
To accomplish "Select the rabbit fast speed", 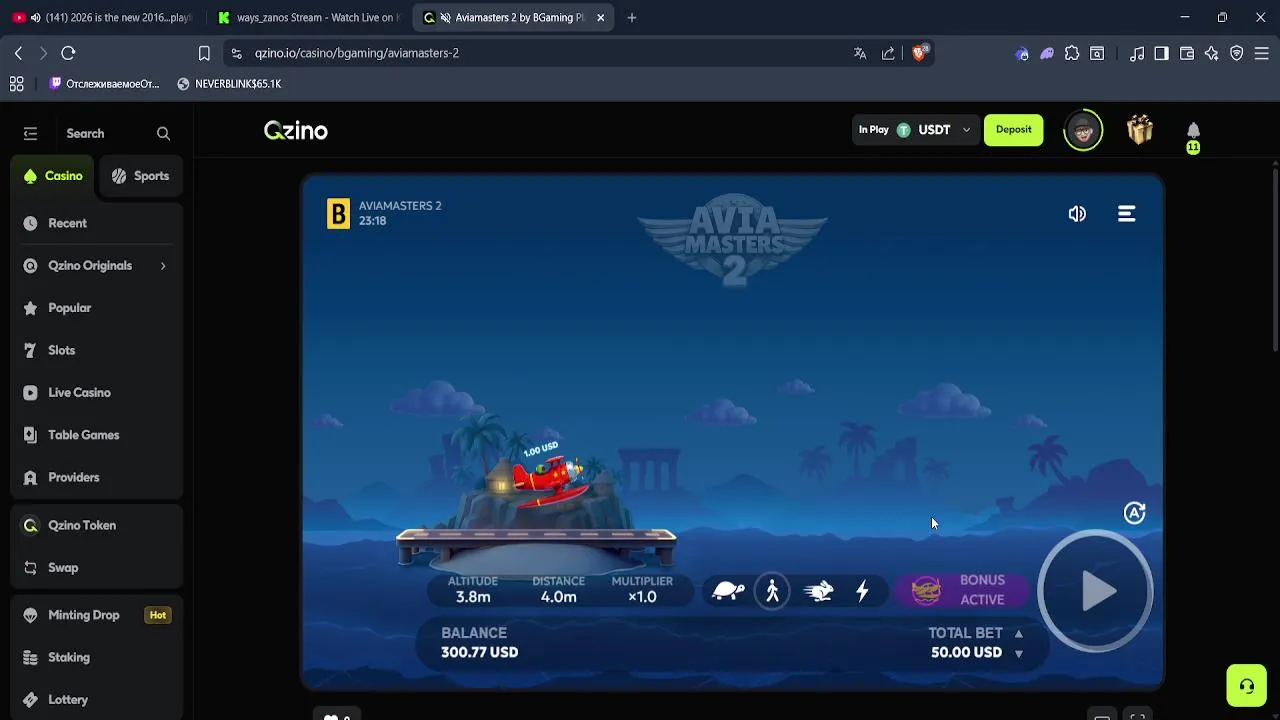I will (x=818, y=591).
